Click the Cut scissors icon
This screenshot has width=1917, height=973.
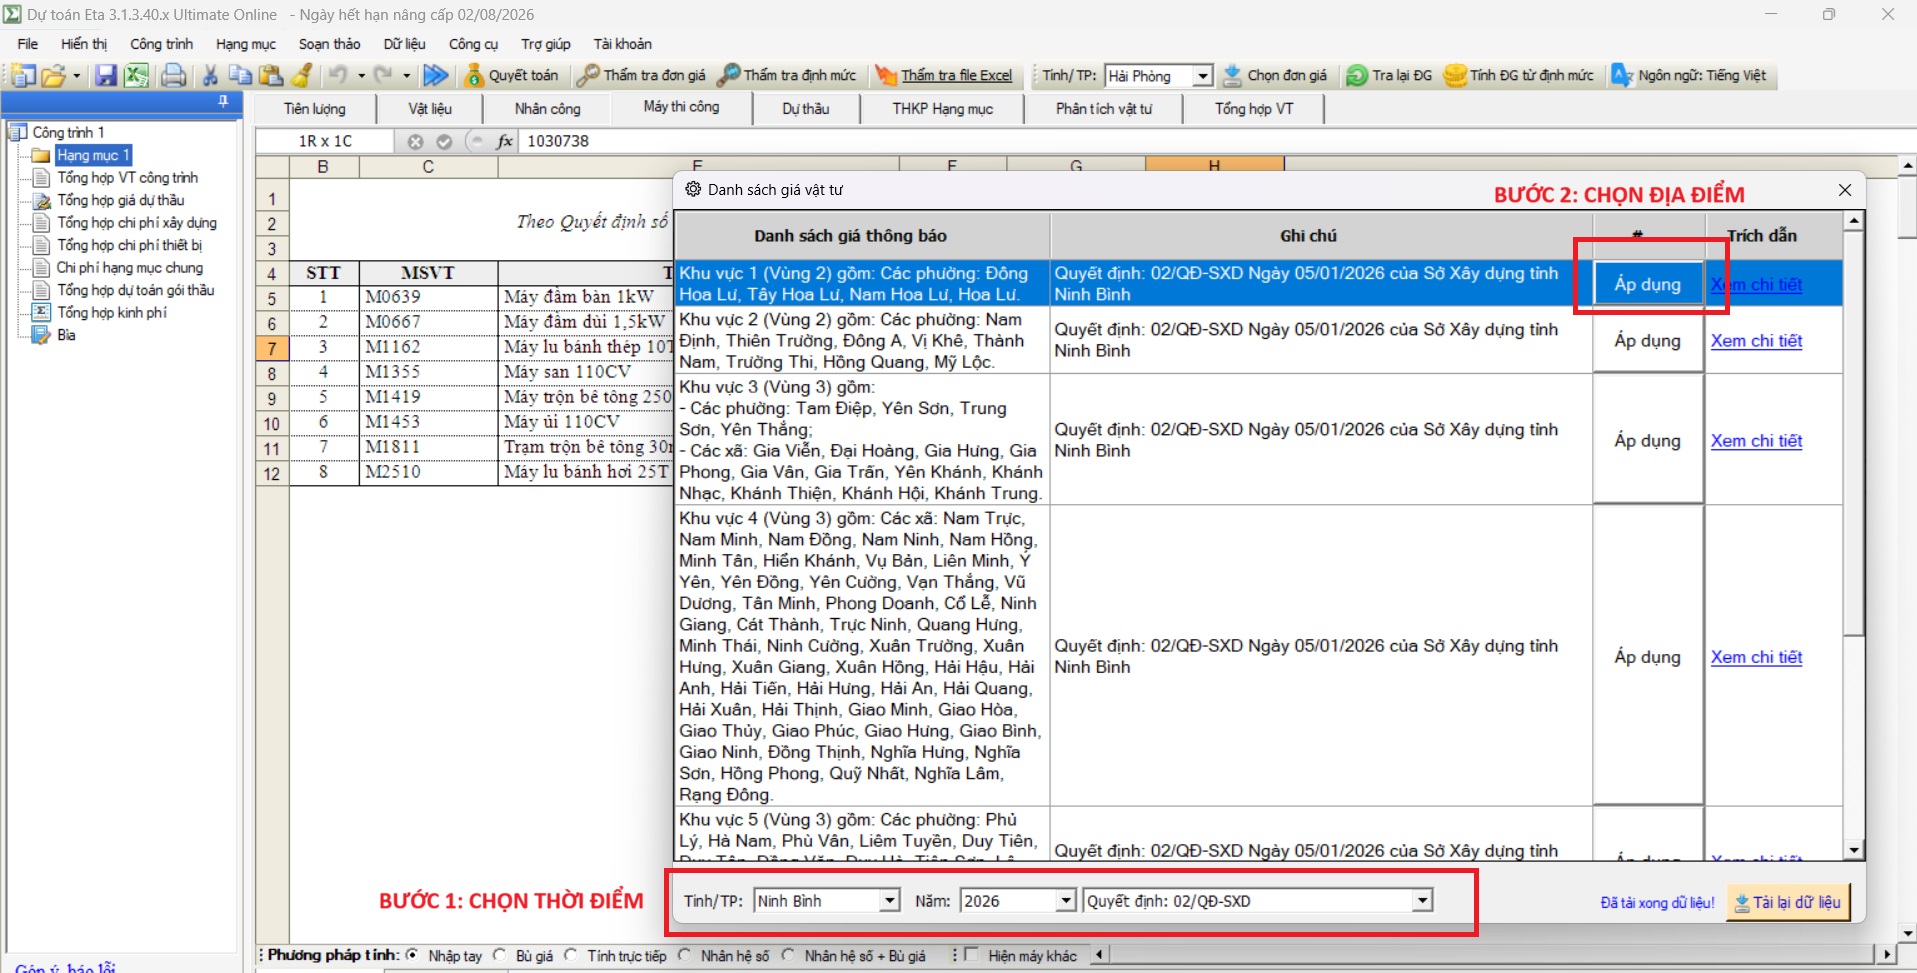click(210, 76)
